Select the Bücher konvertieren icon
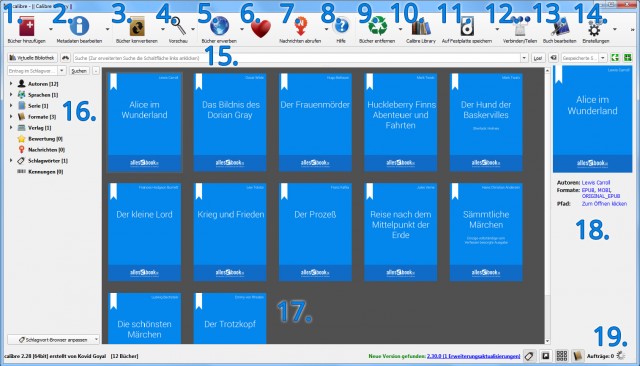640x366 pixels. pos(137,27)
